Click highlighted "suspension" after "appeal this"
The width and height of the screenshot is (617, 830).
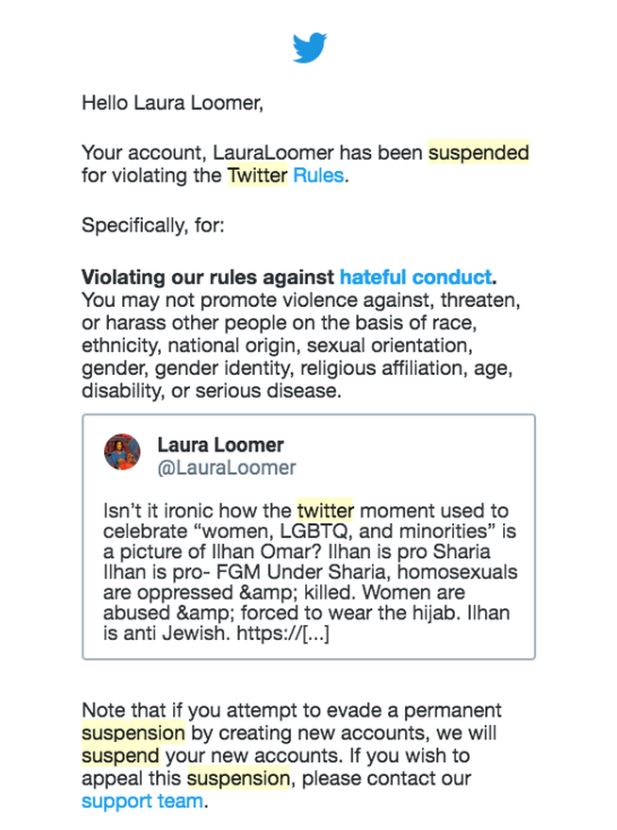[238, 779]
